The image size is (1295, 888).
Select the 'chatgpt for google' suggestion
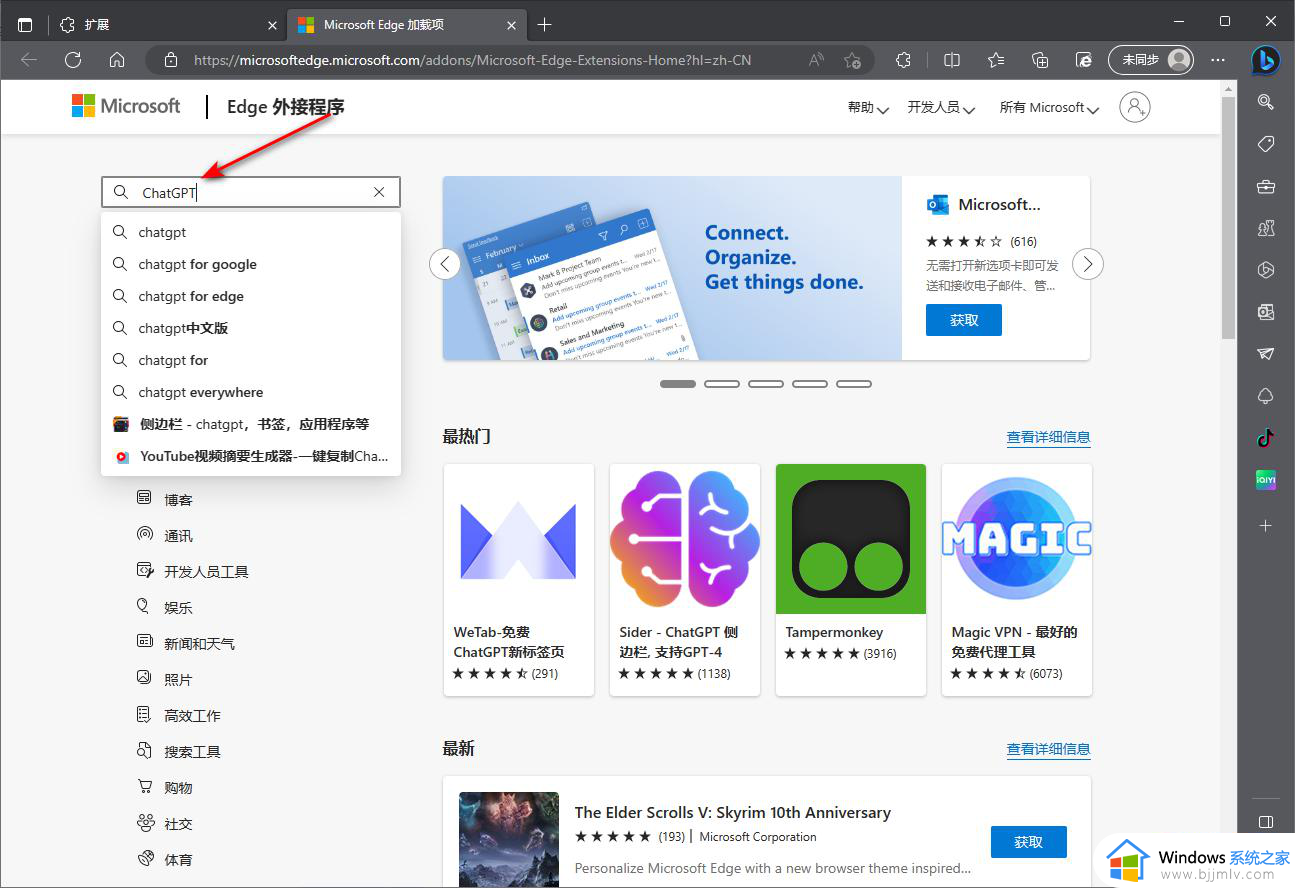tap(251, 264)
